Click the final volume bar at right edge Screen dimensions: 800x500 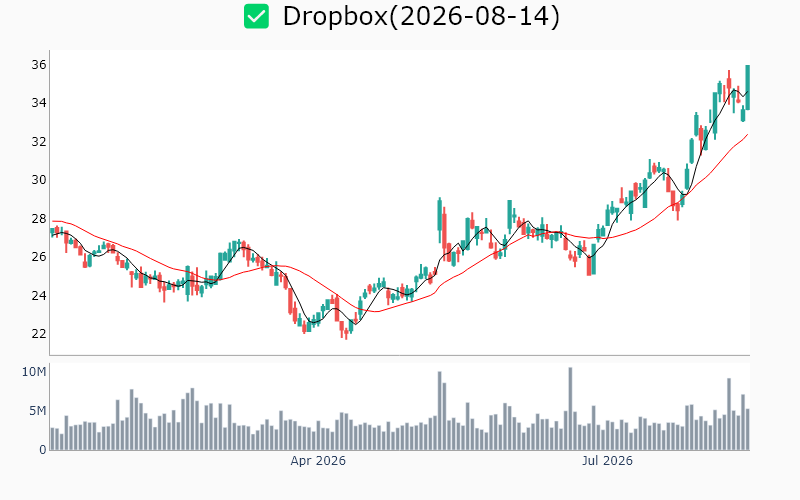747,430
